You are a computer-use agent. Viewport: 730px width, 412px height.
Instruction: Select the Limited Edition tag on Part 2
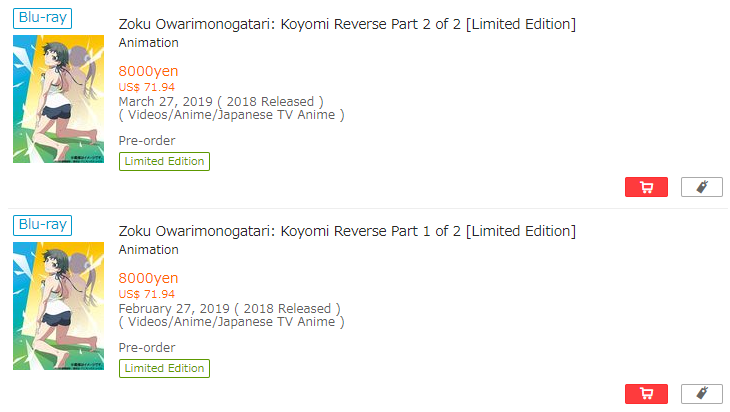(x=164, y=161)
